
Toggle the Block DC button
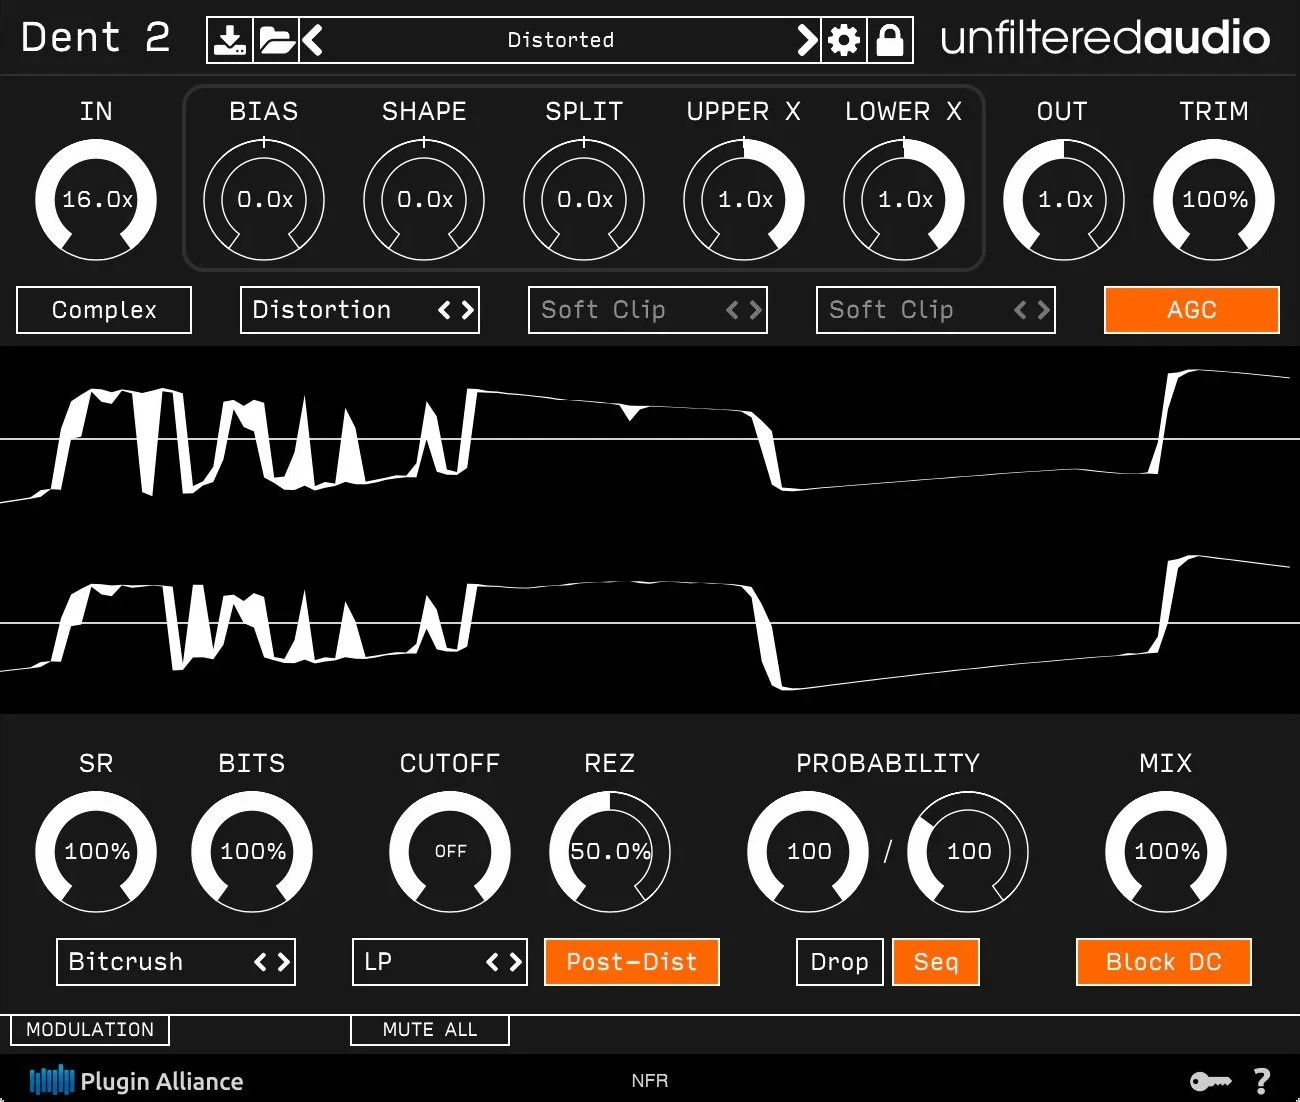(x=1164, y=962)
